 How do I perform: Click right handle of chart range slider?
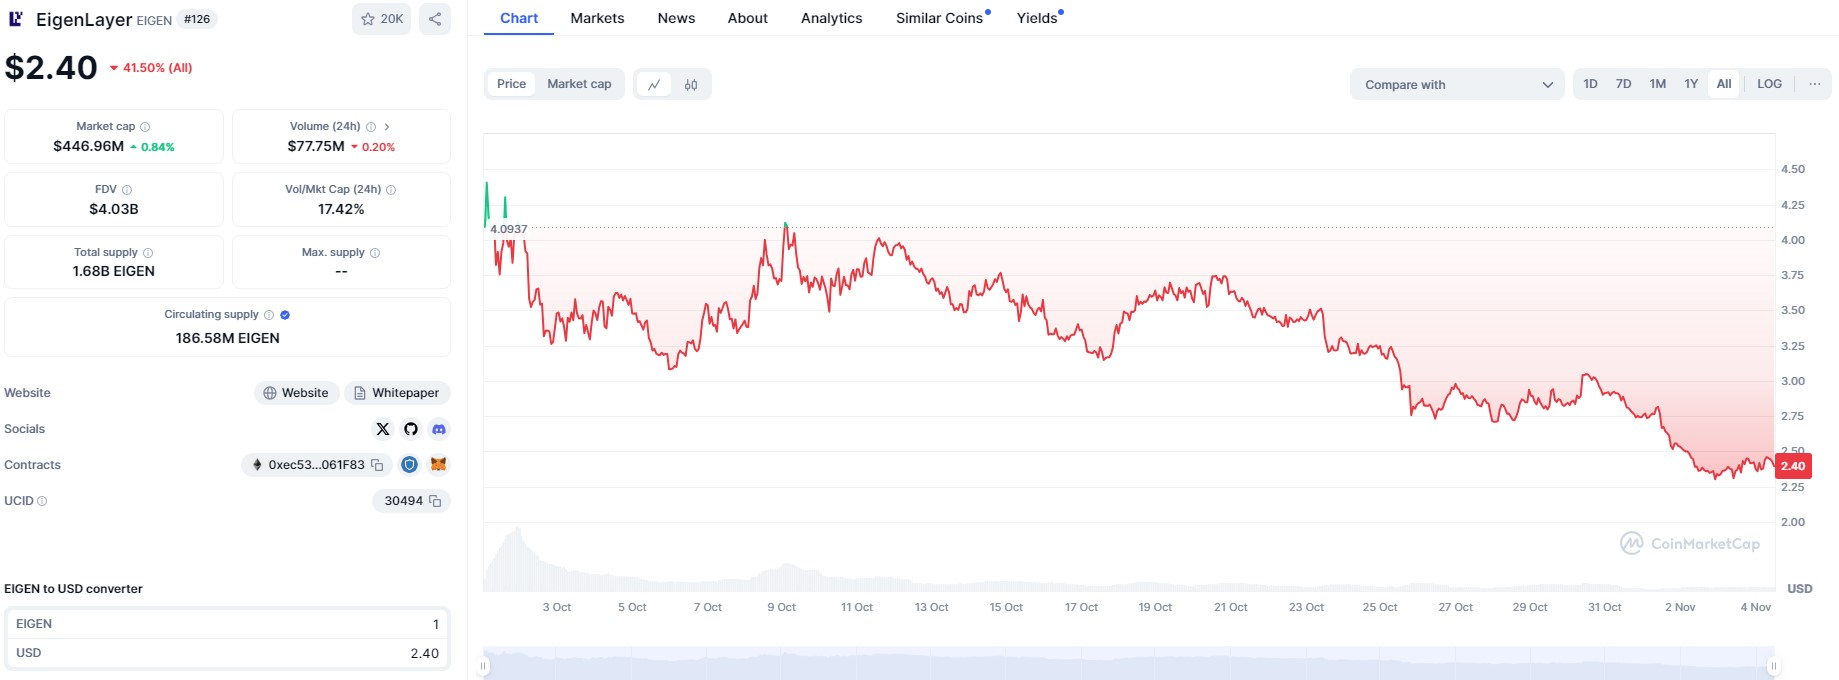click(1773, 666)
